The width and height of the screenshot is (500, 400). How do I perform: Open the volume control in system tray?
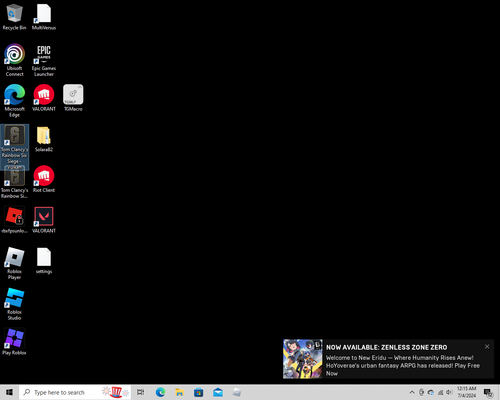tap(450, 392)
